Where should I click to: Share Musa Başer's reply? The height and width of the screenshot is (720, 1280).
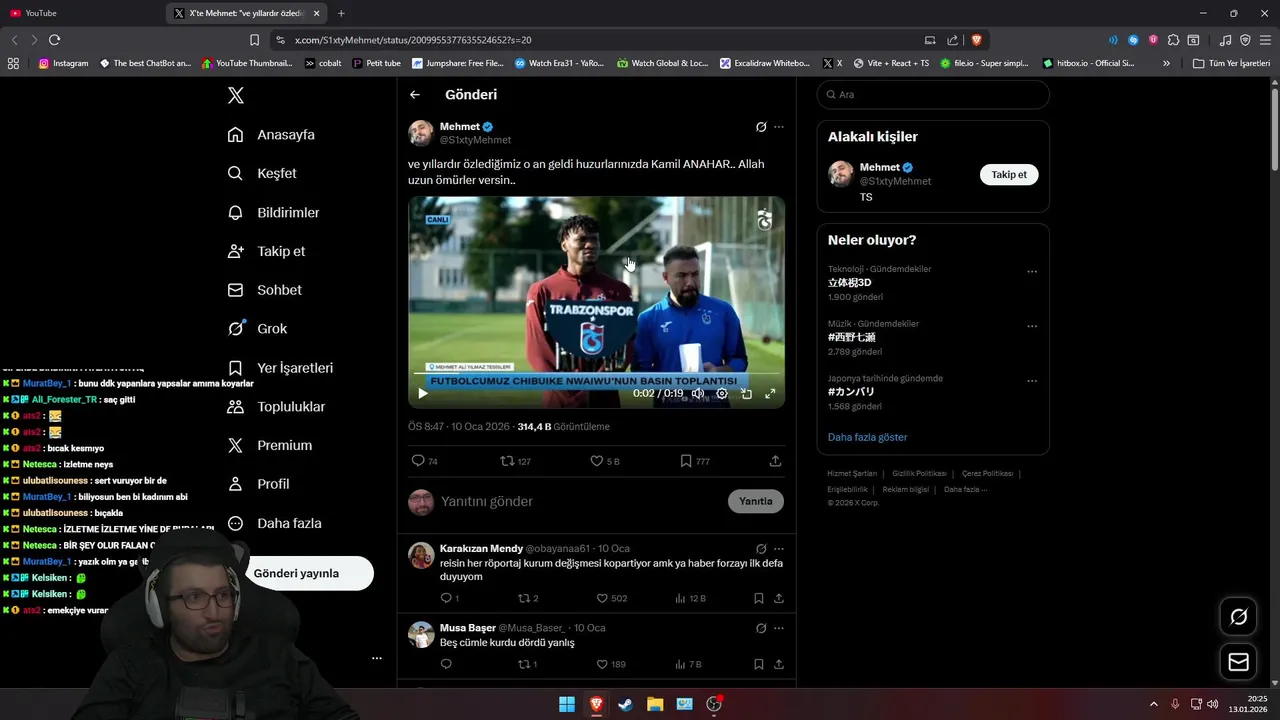click(x=778, y=664)
